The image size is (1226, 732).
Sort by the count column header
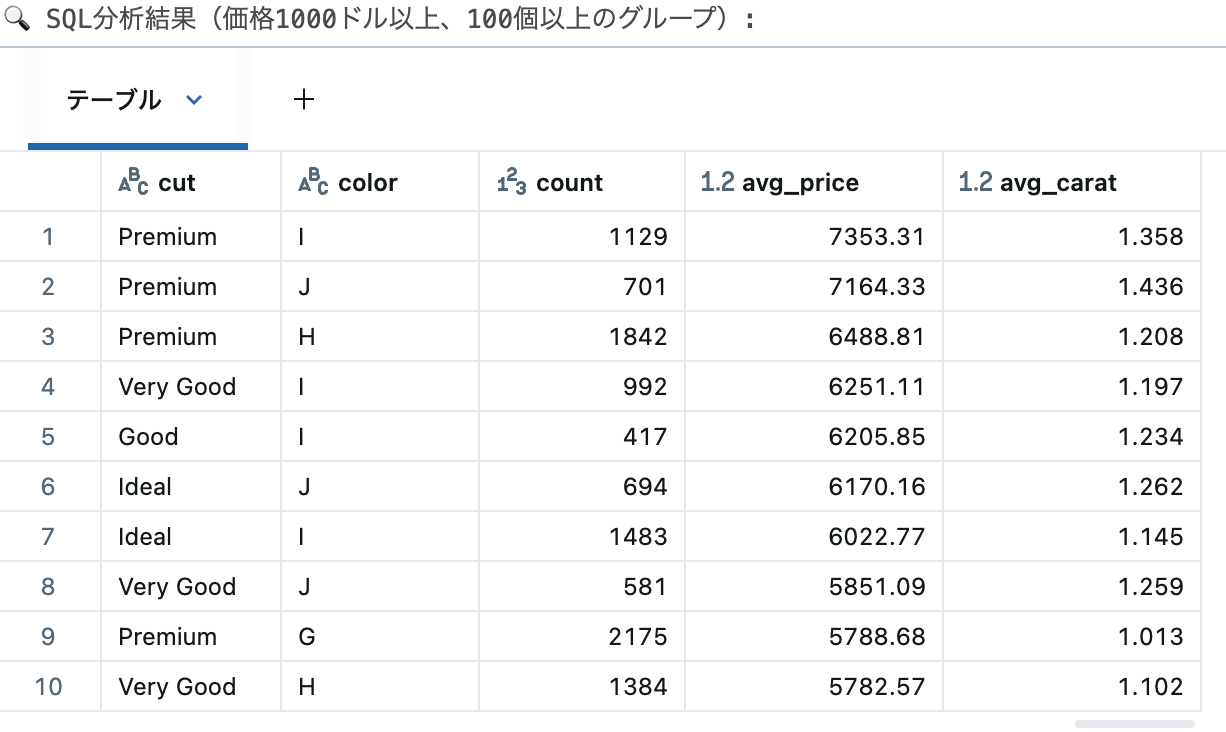tap(570, 182)
